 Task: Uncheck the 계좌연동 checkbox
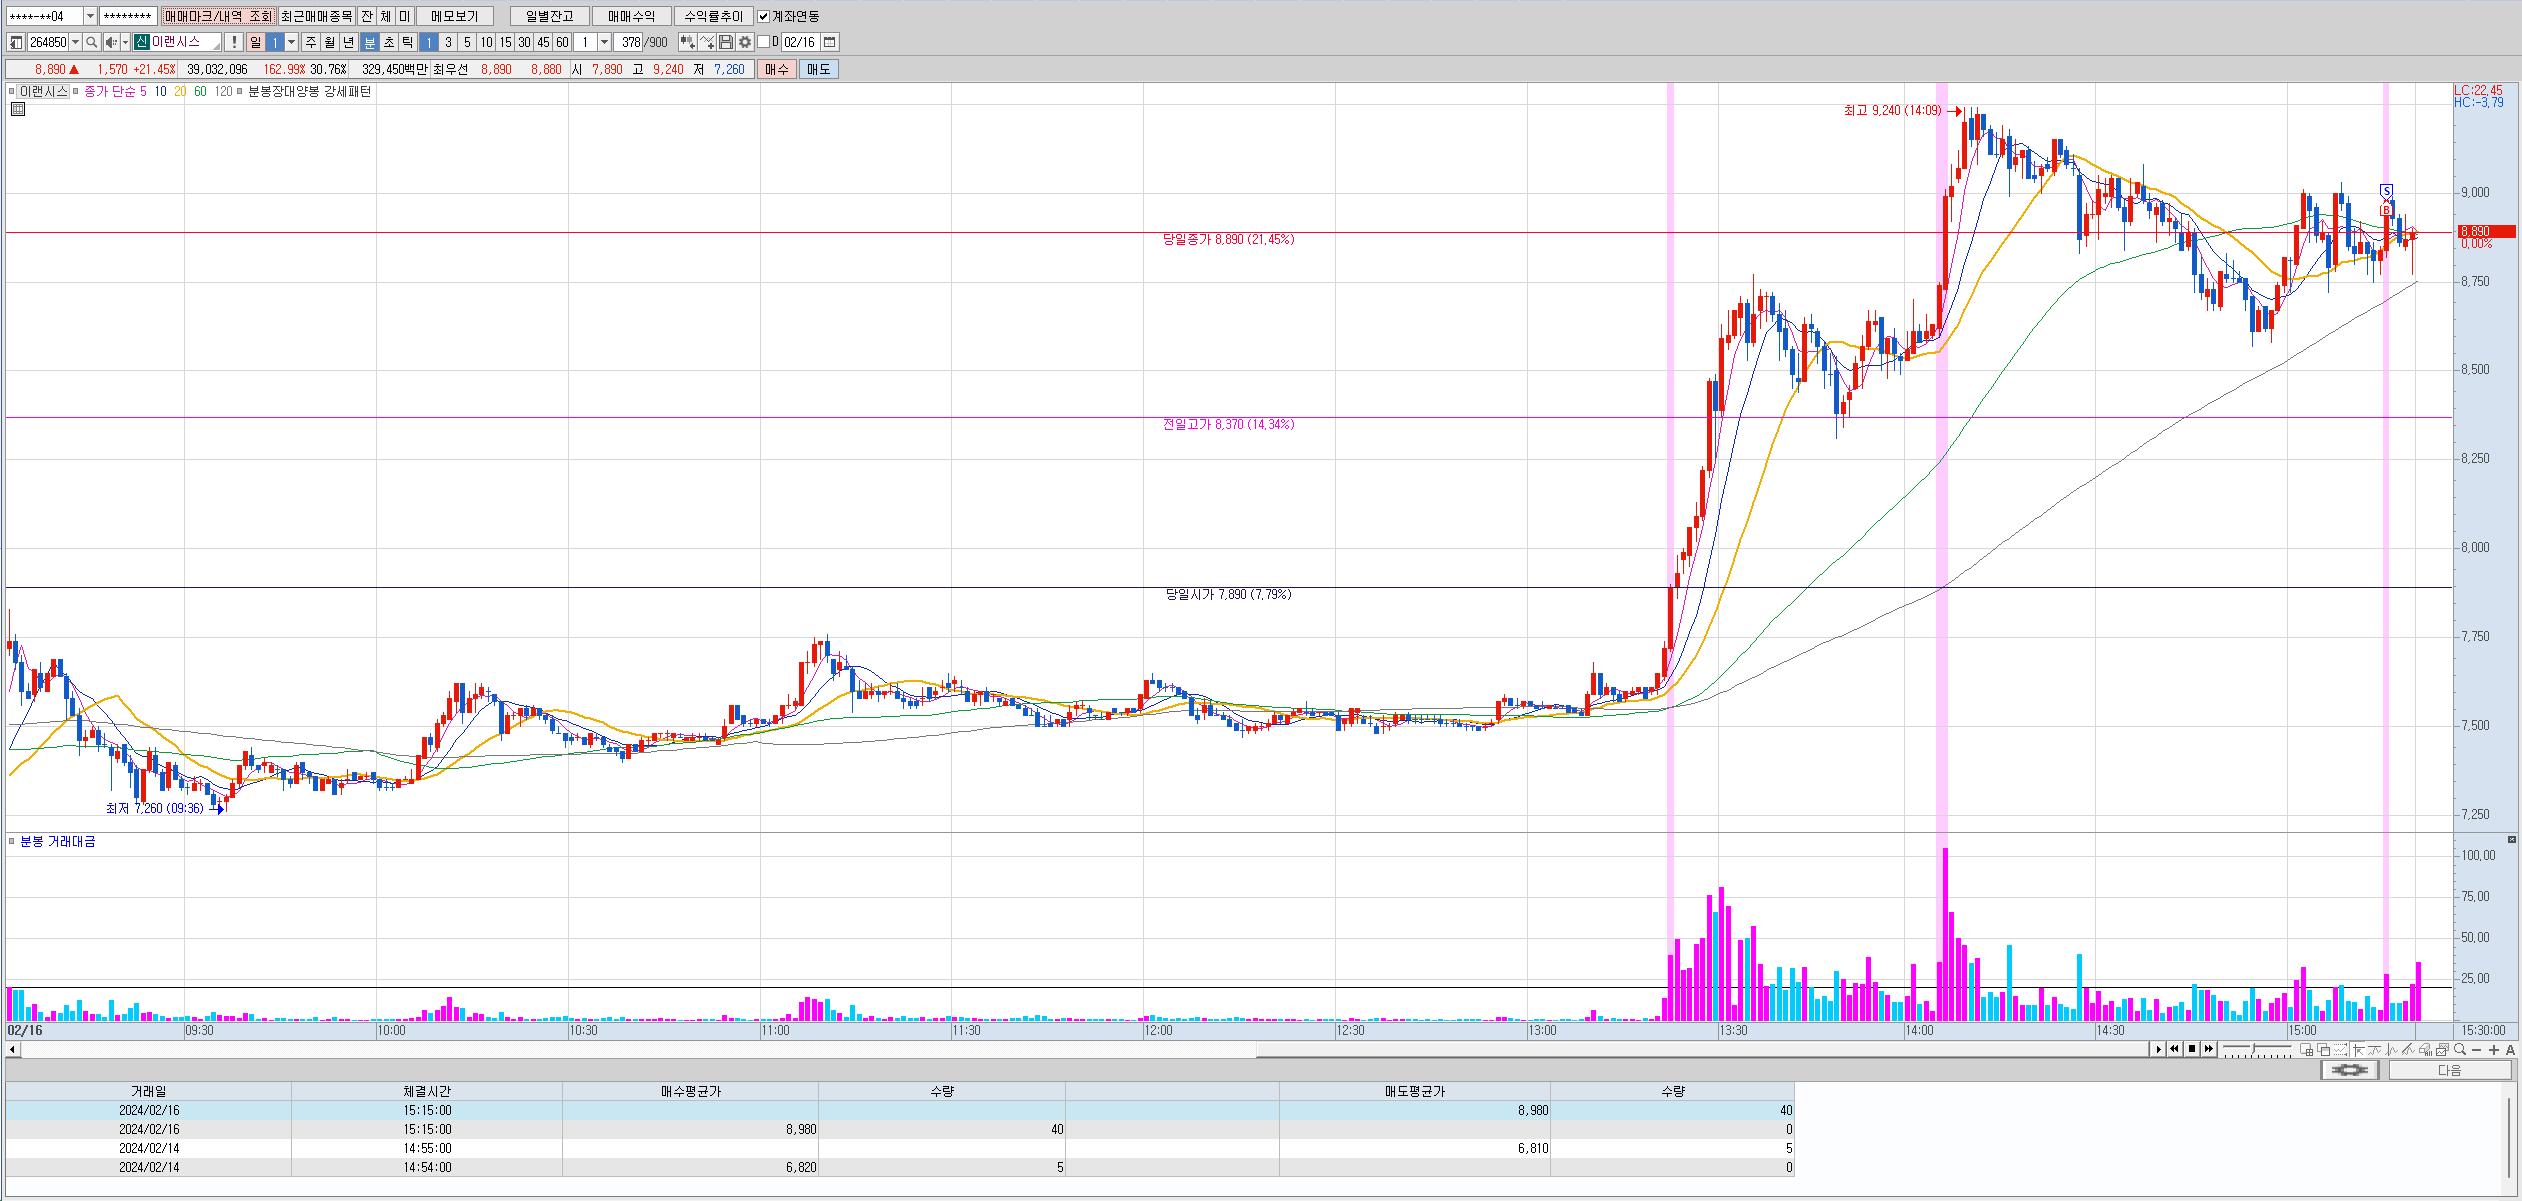click(x=764, y=16)
